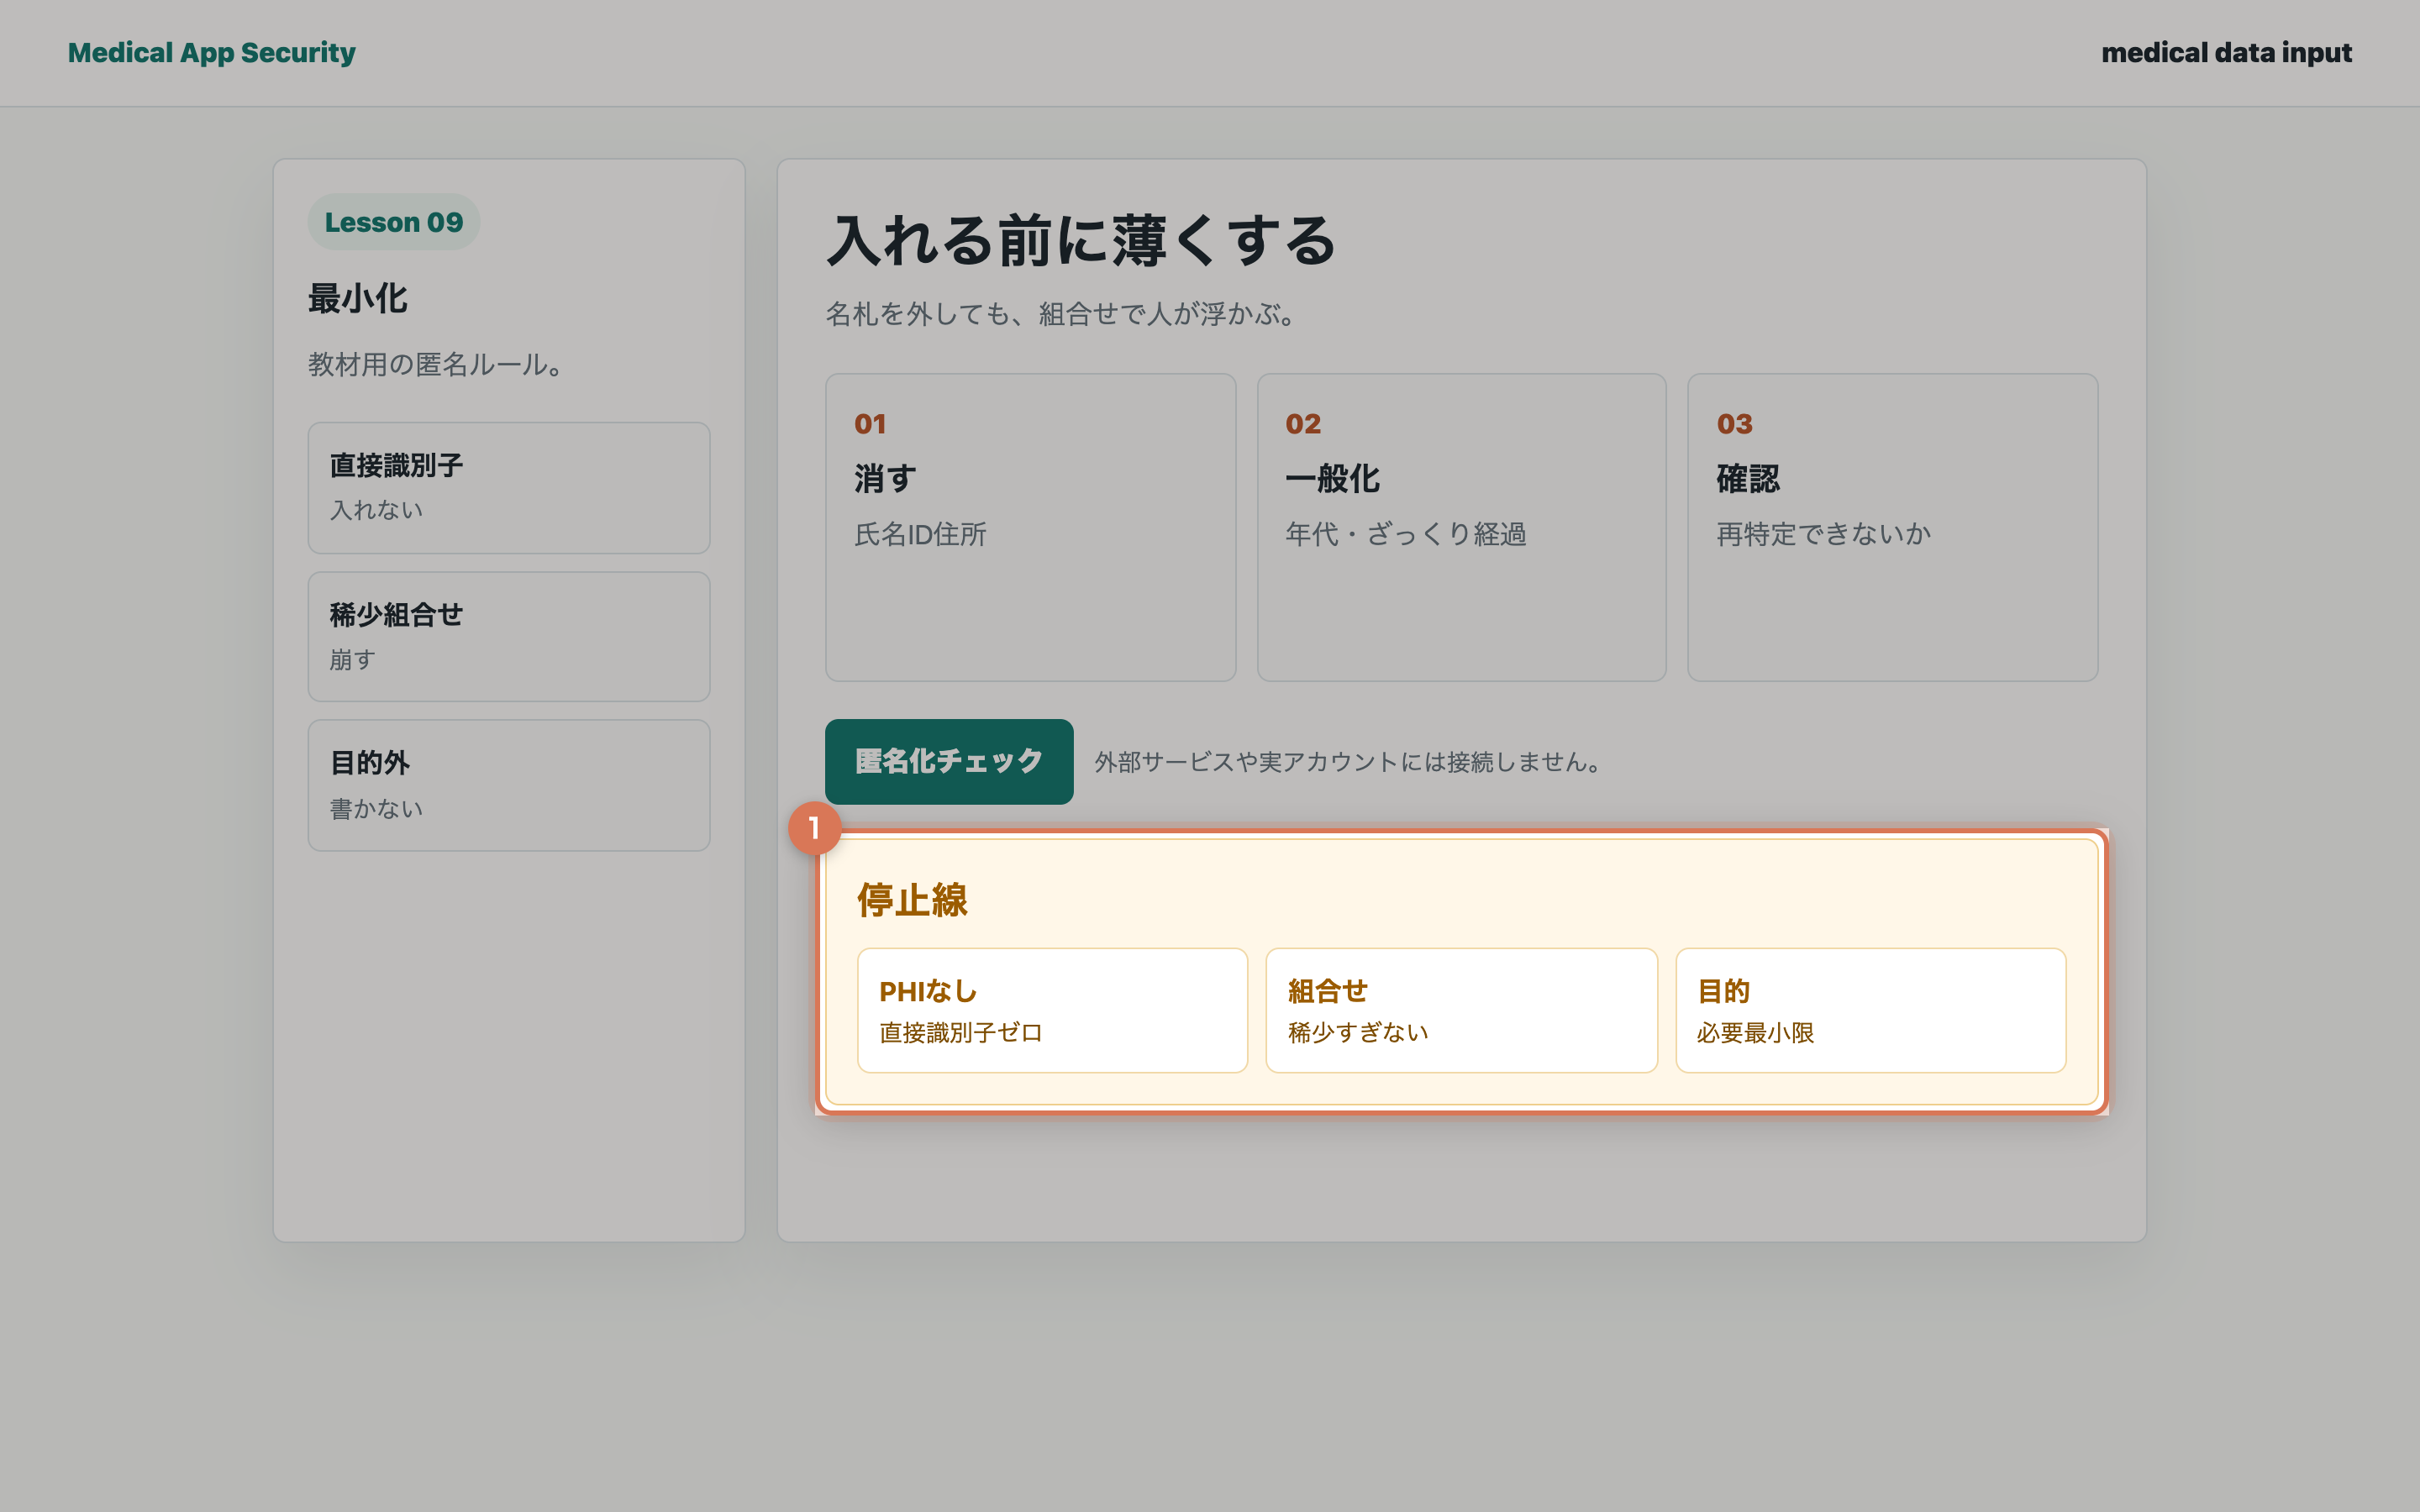Click the text 再特定できないか
The image size is (2420, 1512).
tap(1823, 534)
